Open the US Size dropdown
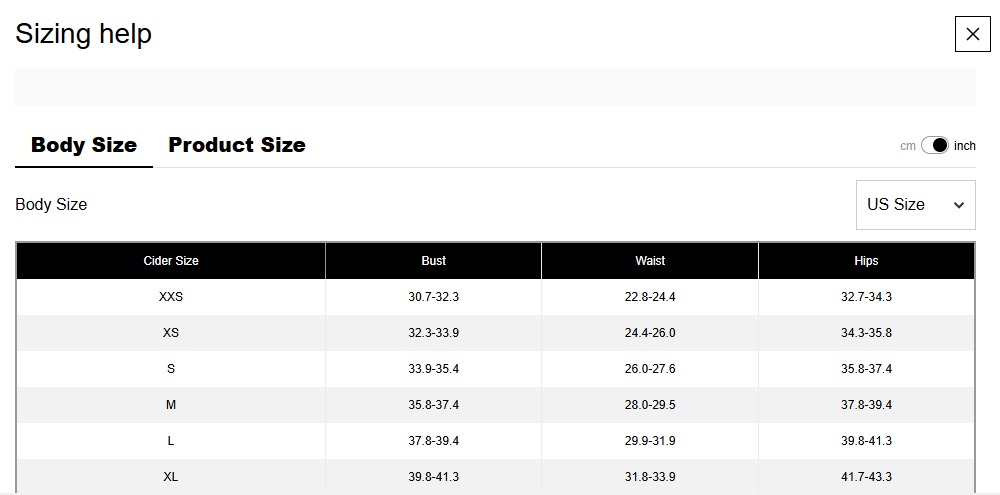The image size is (1000, 495). point(915,205)
